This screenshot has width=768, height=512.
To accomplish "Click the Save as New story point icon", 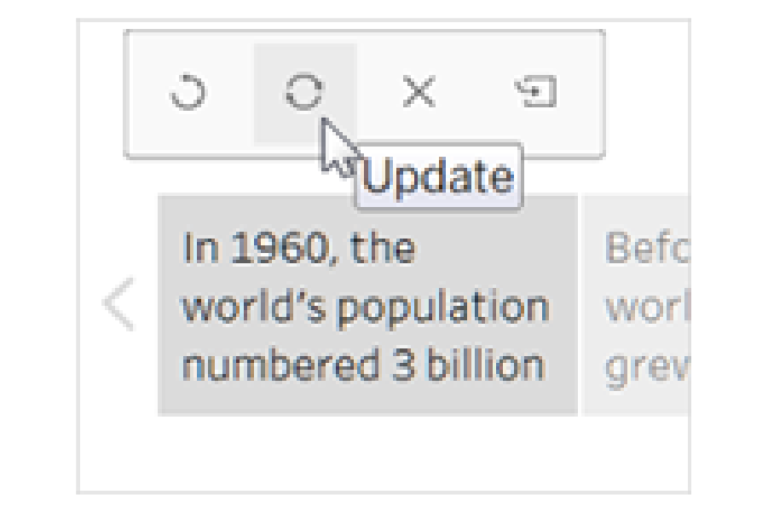I will [x=536, y=93].
